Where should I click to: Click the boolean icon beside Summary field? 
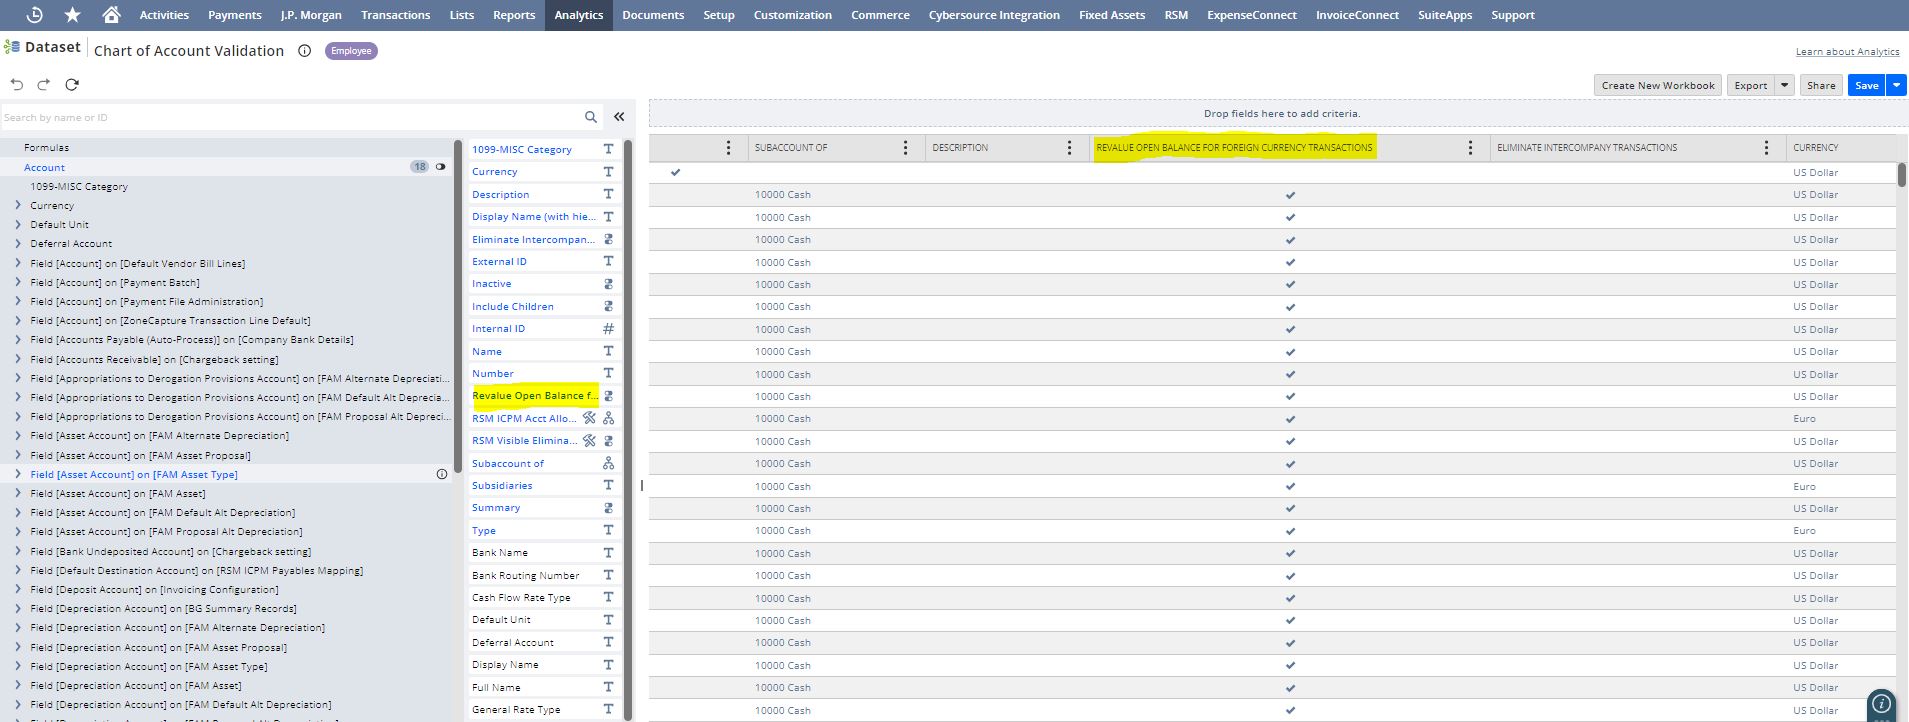point(608,508)
